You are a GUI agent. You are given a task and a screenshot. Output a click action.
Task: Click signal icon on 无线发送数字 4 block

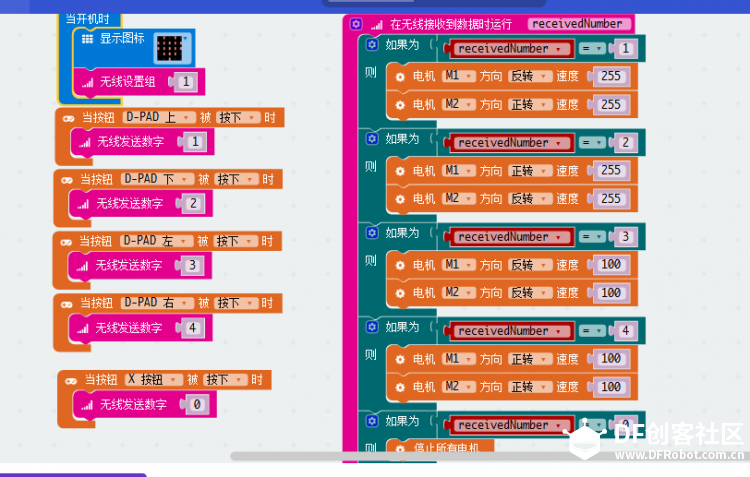point(83,329)
